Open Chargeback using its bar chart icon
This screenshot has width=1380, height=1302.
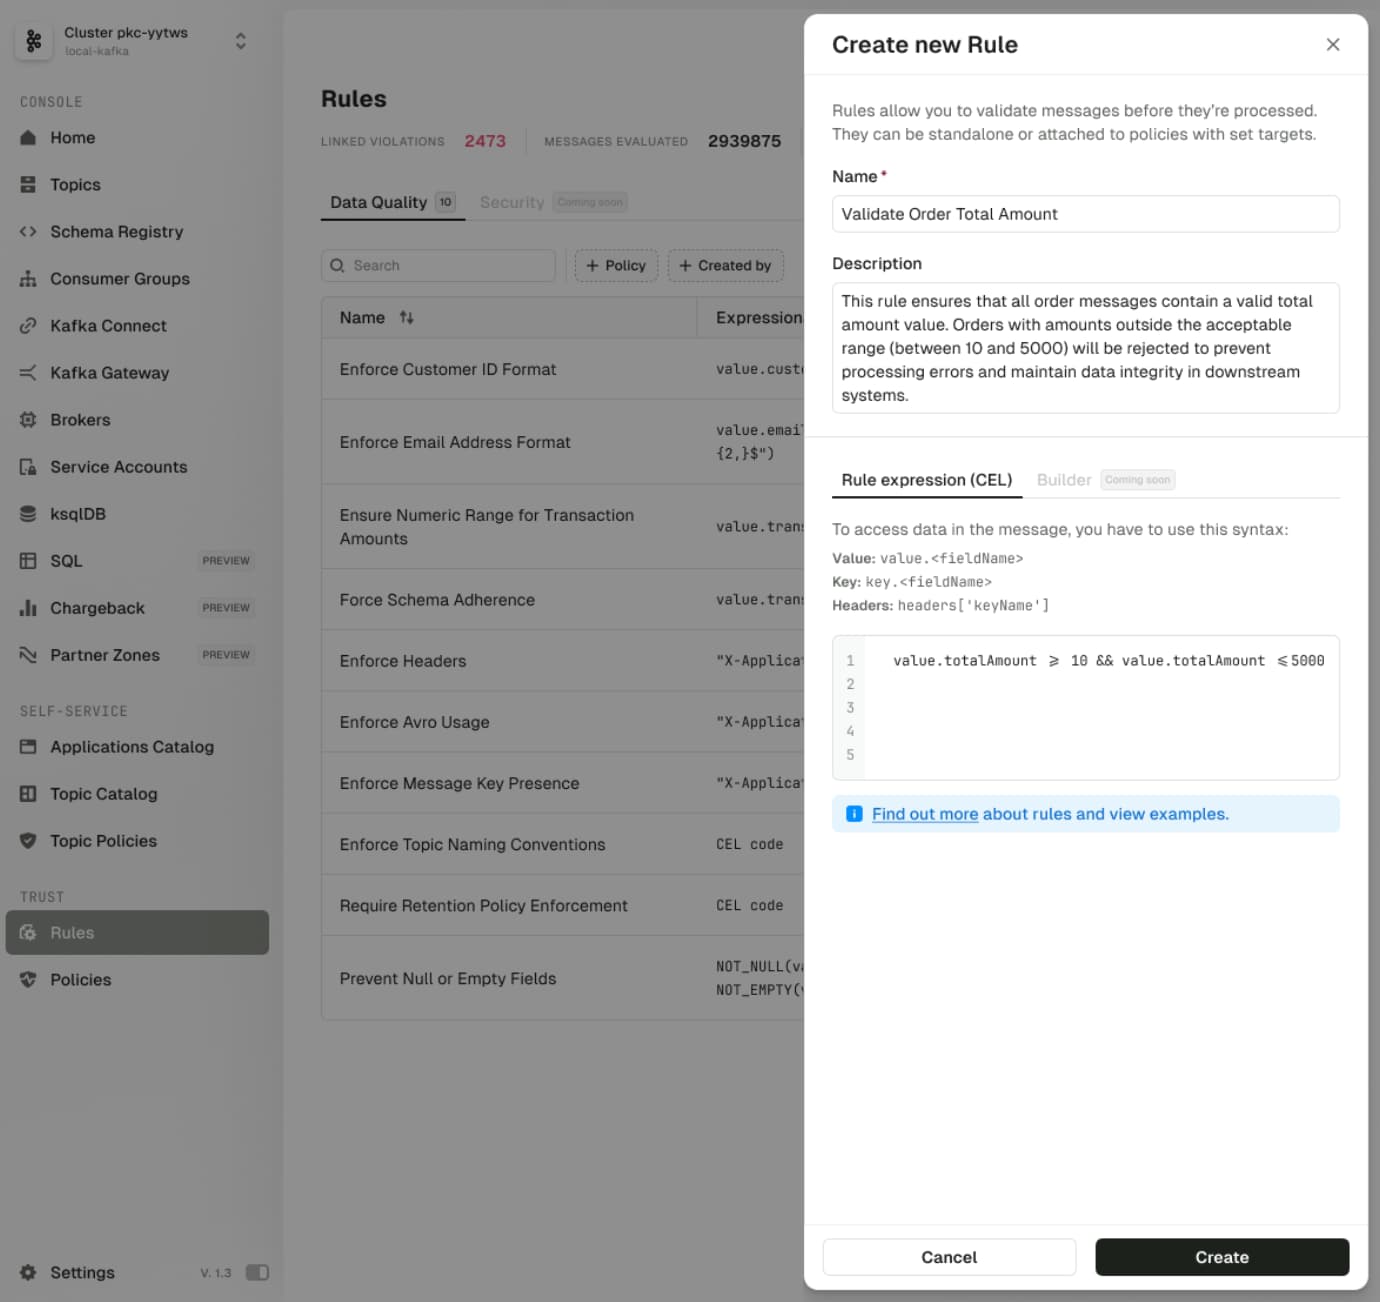point(28,608)
